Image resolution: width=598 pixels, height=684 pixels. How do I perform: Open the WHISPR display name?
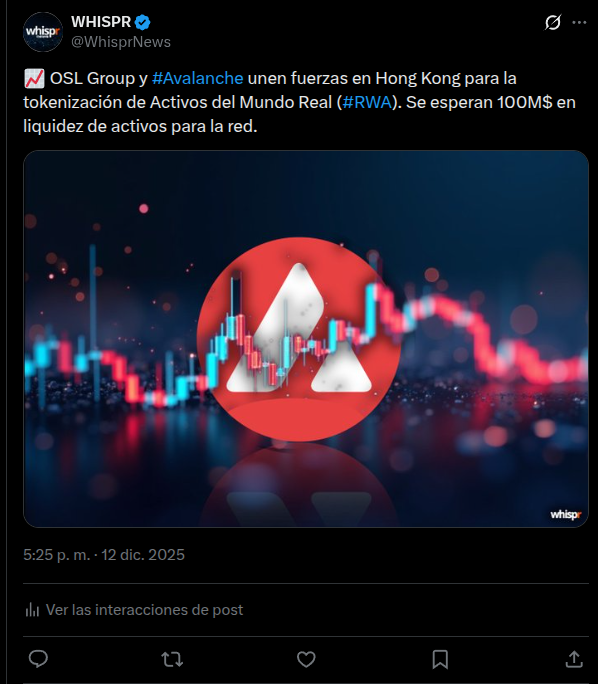coord(101,21)
